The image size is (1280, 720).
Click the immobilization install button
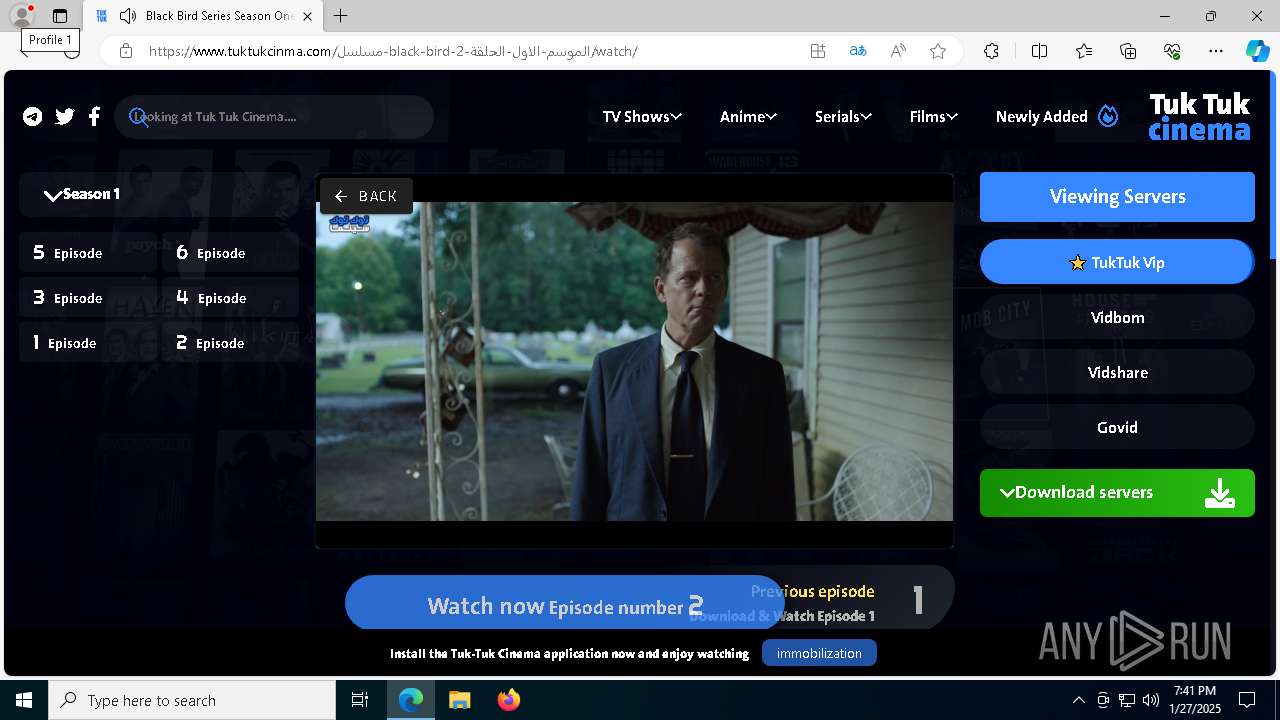[x=819, y=653]
